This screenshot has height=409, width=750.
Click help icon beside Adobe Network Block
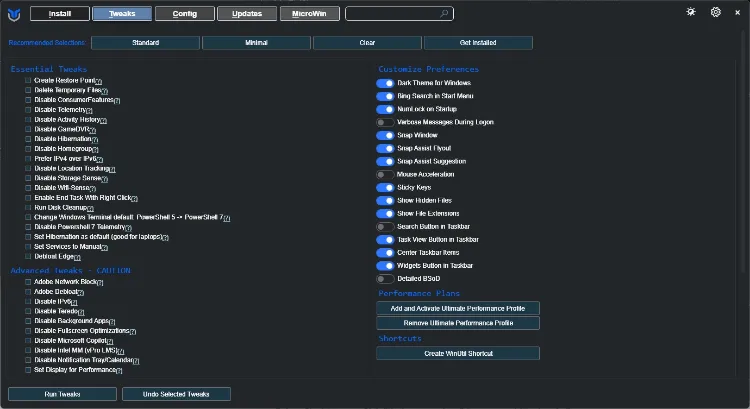tap(99, 283)
